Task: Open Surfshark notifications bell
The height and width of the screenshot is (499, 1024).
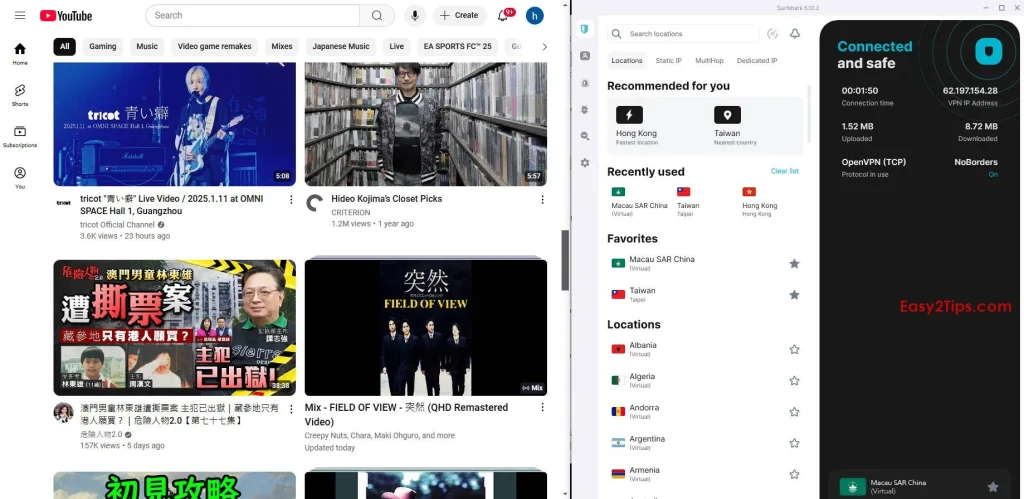Action: coord(795,33)
